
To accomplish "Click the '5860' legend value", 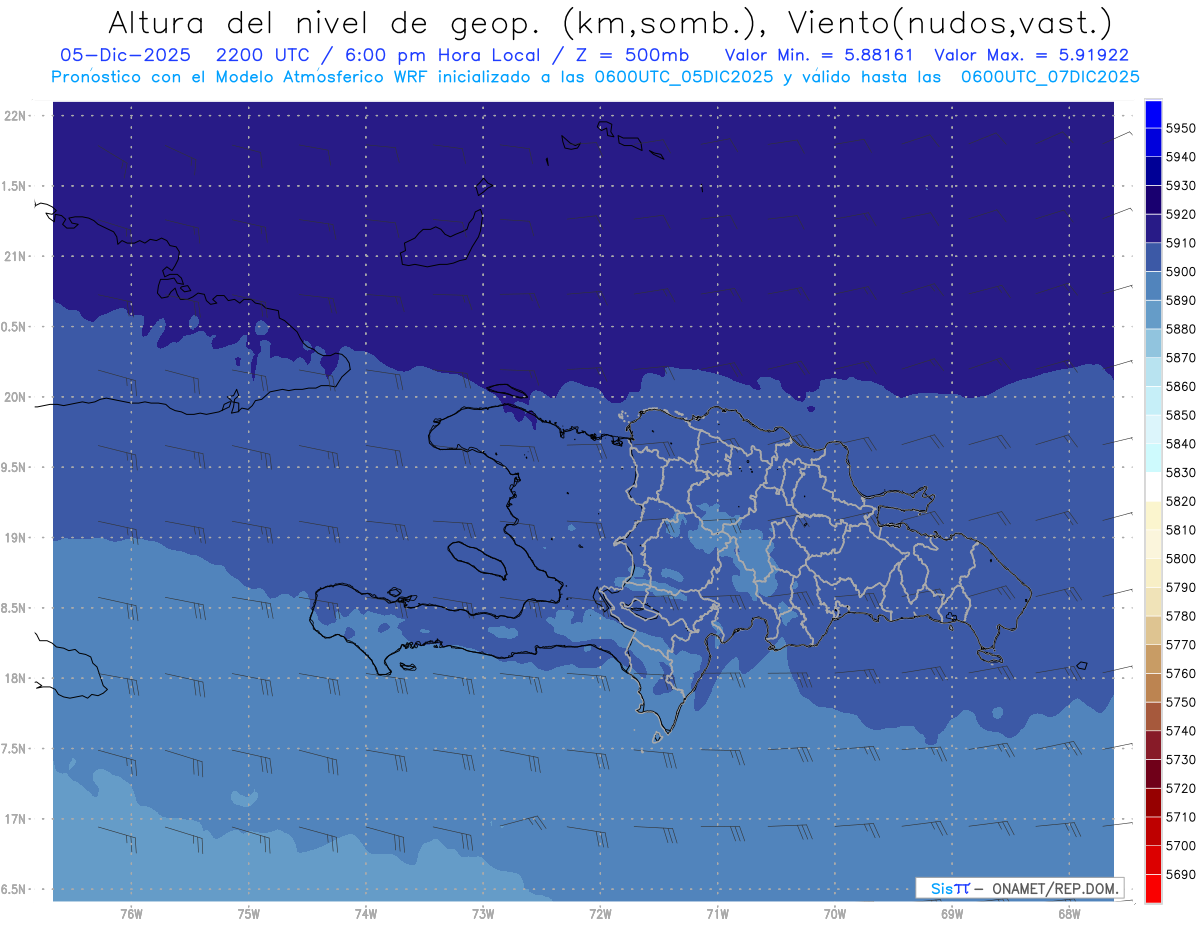I will [x=1181, y=386].
